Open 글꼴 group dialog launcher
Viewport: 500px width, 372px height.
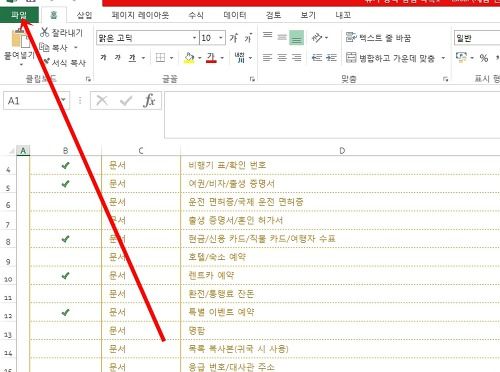(252, 79)
